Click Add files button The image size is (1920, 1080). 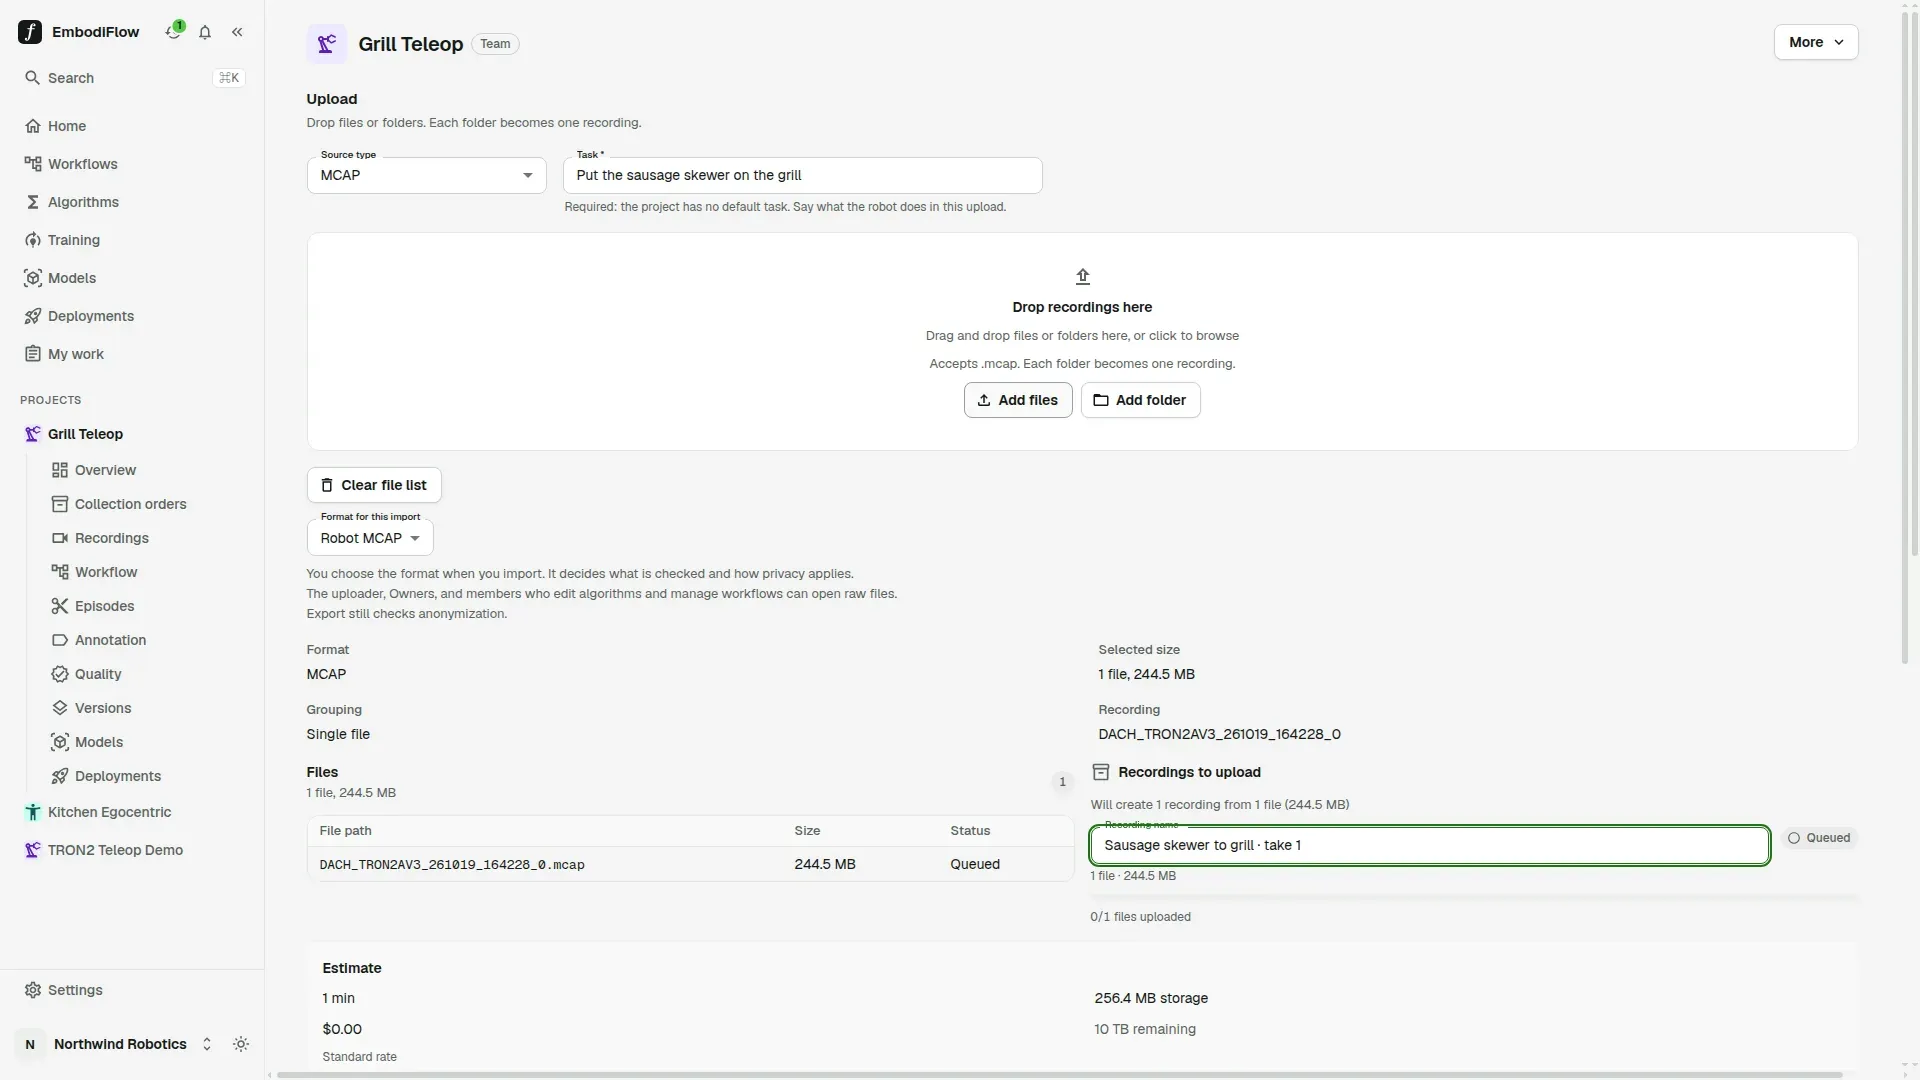coord(1017,400)
